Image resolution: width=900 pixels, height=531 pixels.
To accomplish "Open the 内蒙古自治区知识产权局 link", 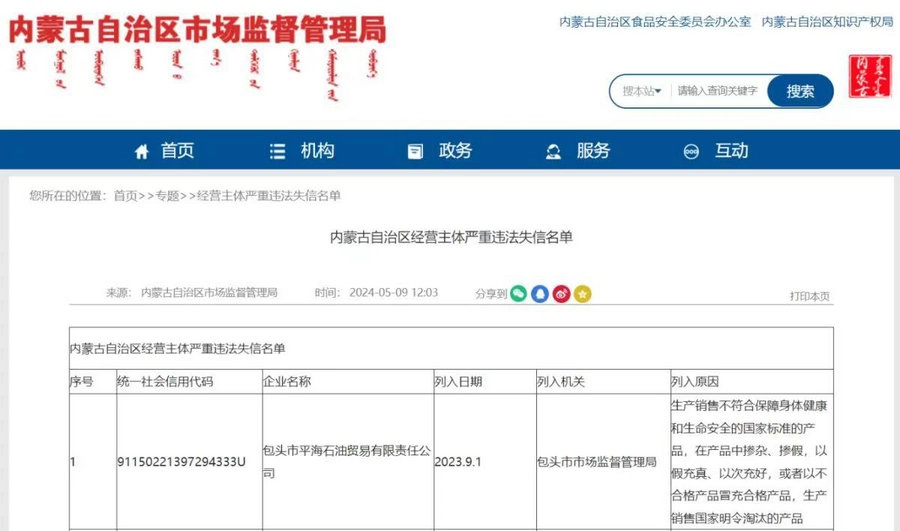I will click(x=827, y=21).
